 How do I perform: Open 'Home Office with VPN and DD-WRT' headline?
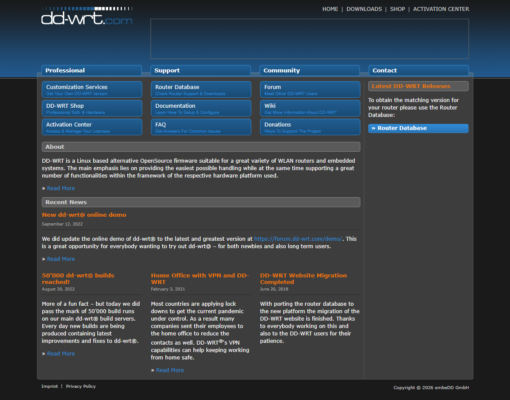(x=200, y=279)
